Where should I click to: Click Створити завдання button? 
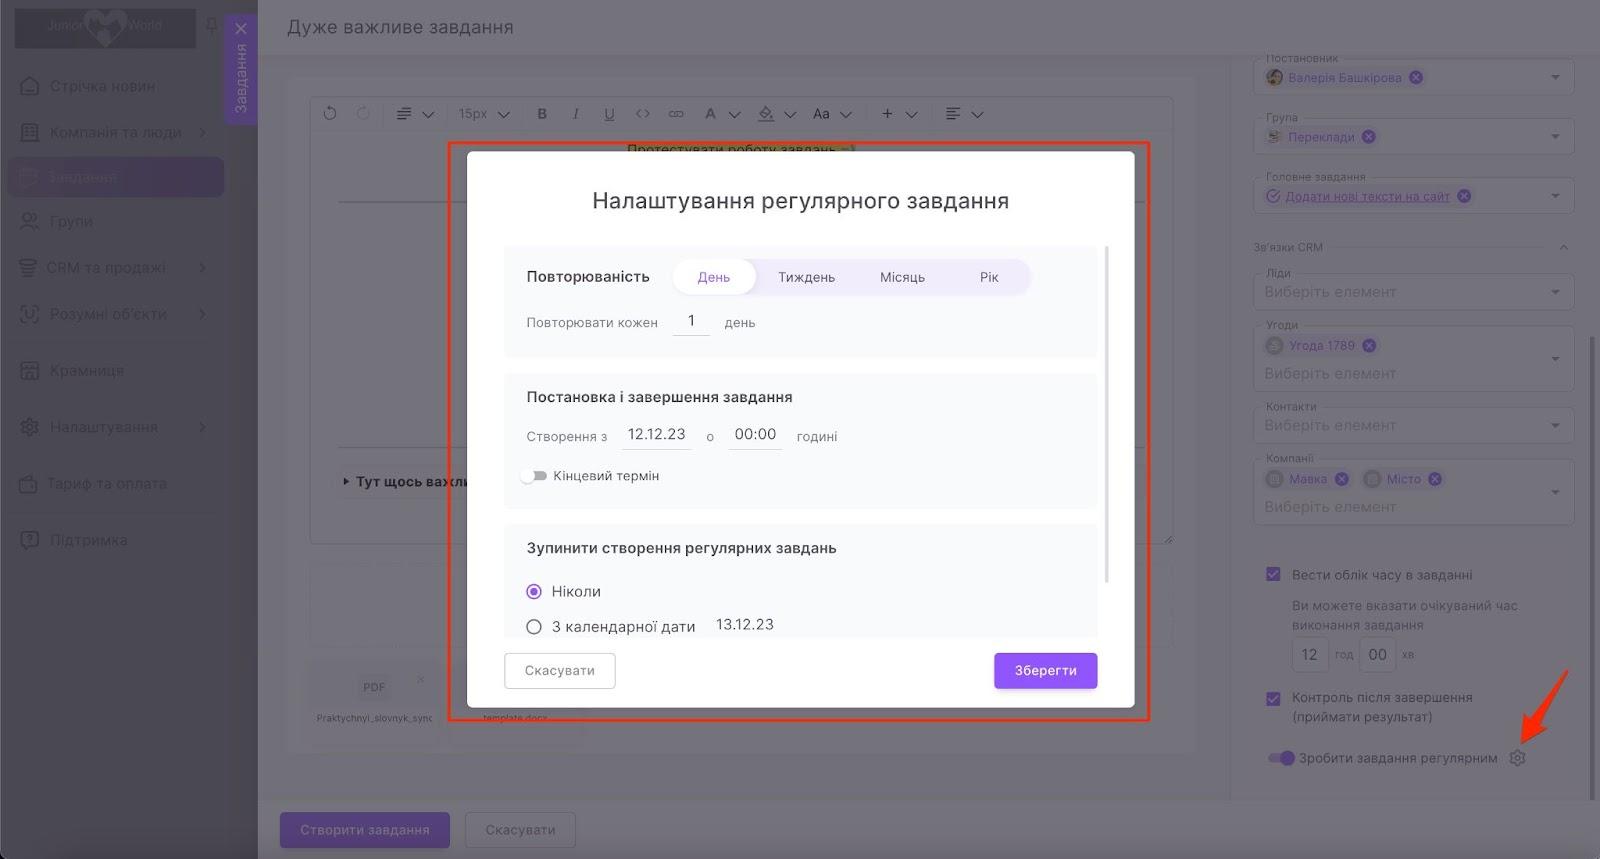(365, 830)
